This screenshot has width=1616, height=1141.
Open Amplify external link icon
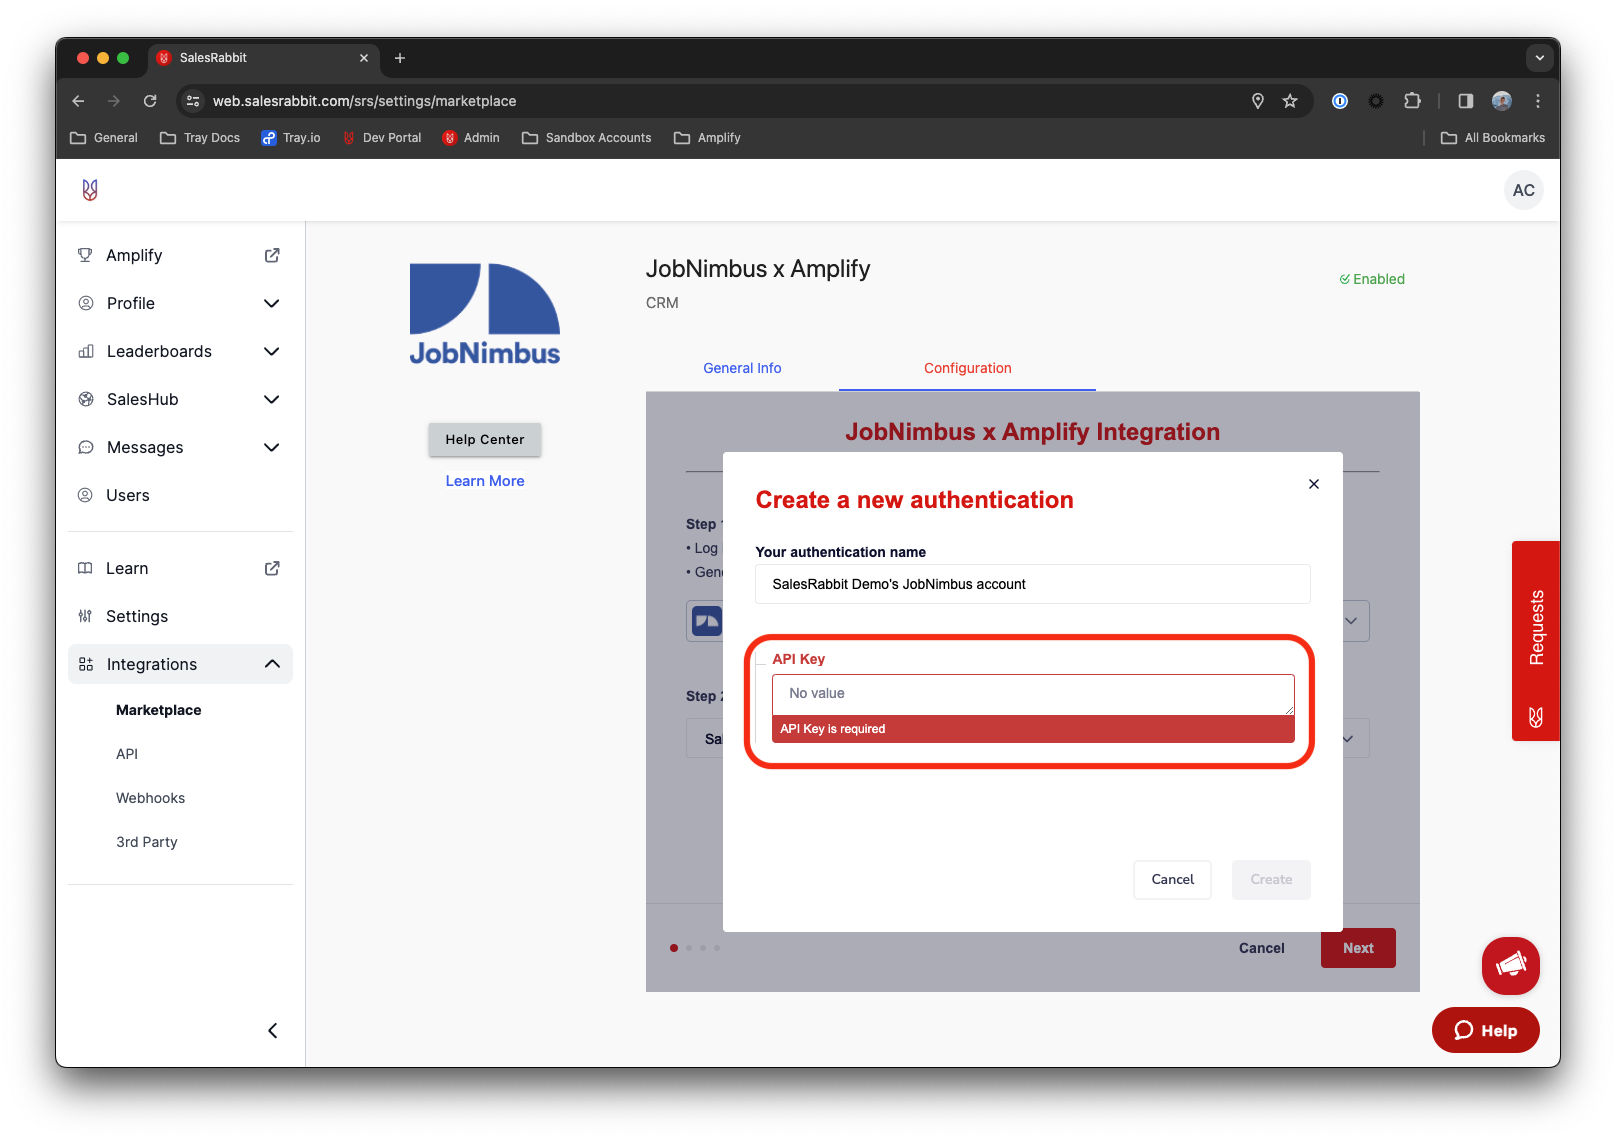click(272, 255)
